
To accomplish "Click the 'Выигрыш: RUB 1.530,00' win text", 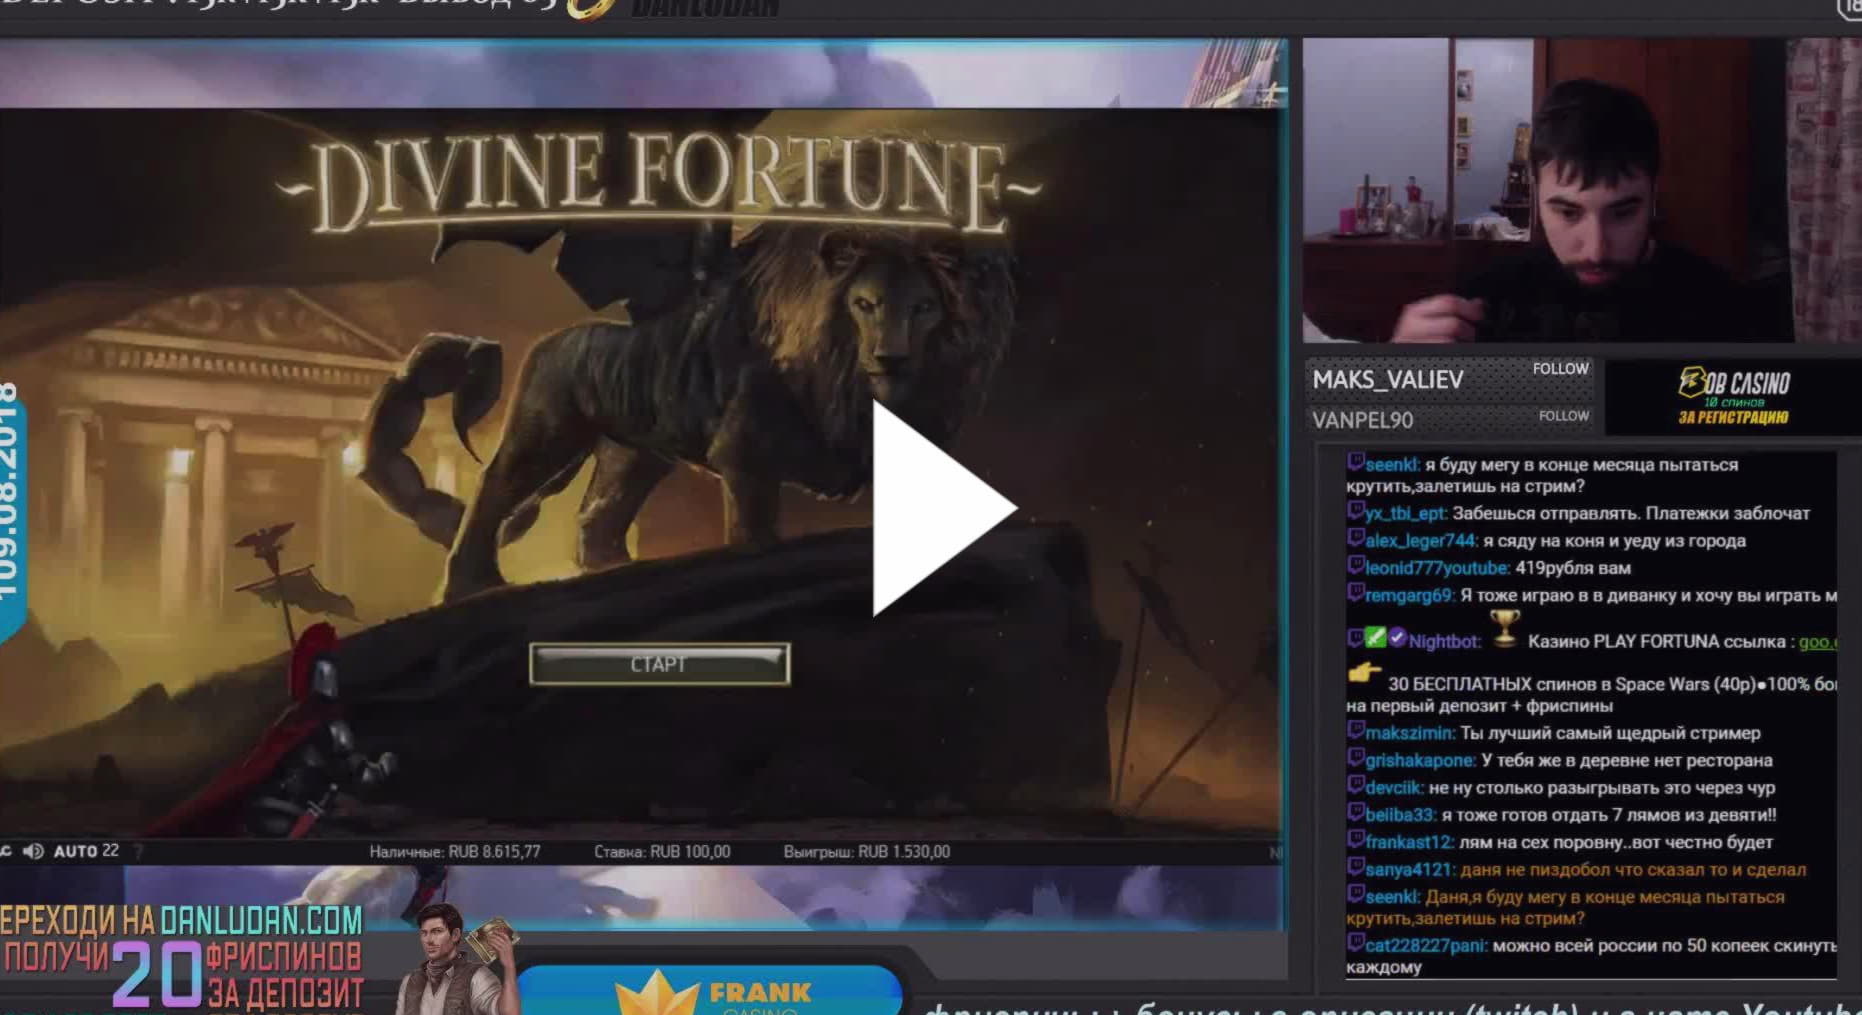I will (867, 852).
